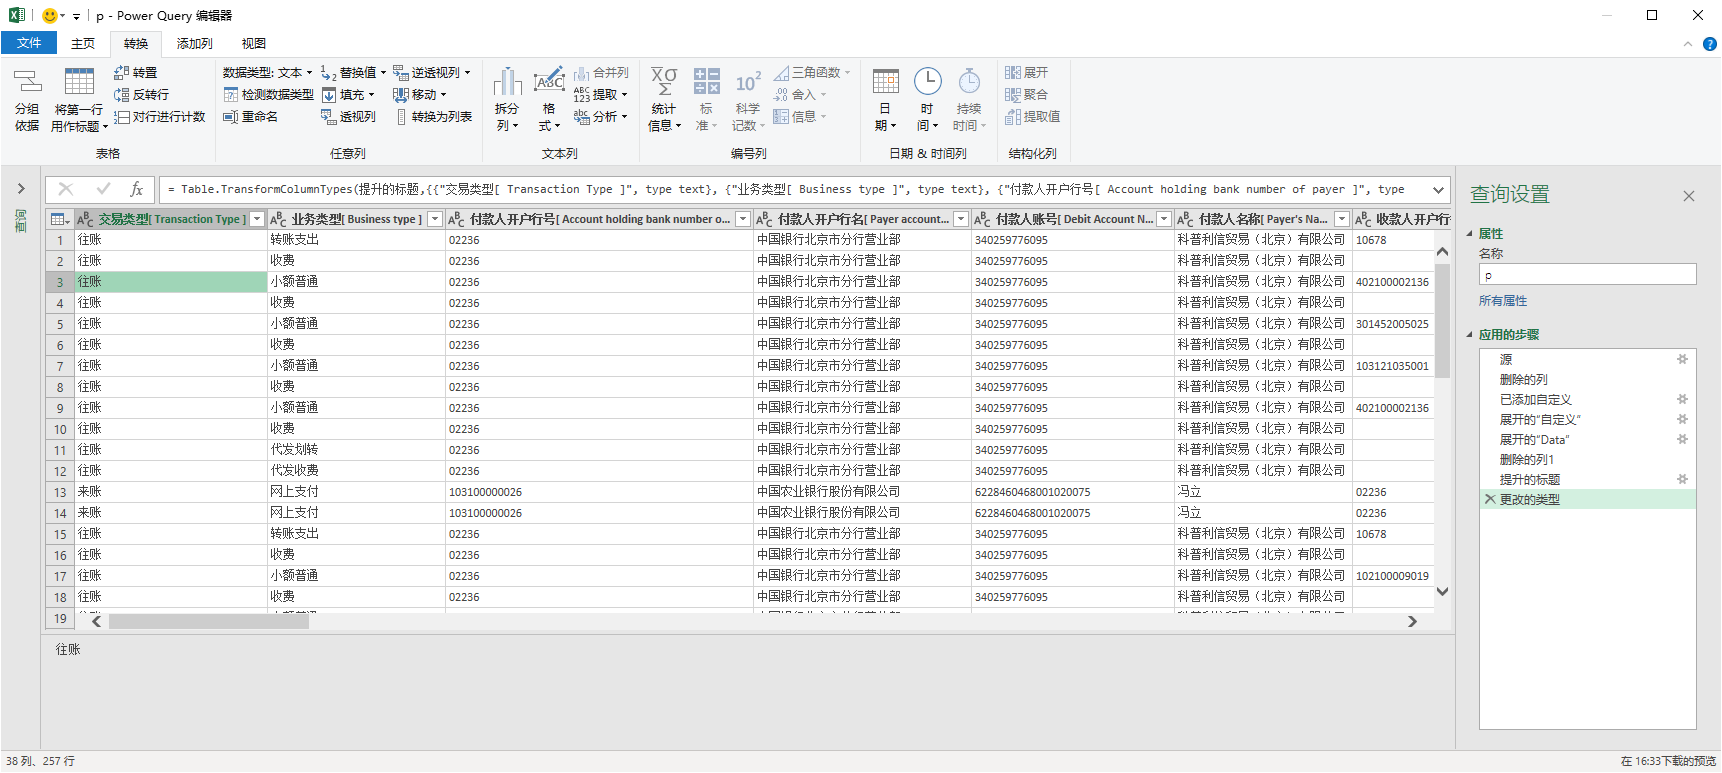1722x773 pixels.
Task: Open the 文件 file tab
Action: point(29,43)
